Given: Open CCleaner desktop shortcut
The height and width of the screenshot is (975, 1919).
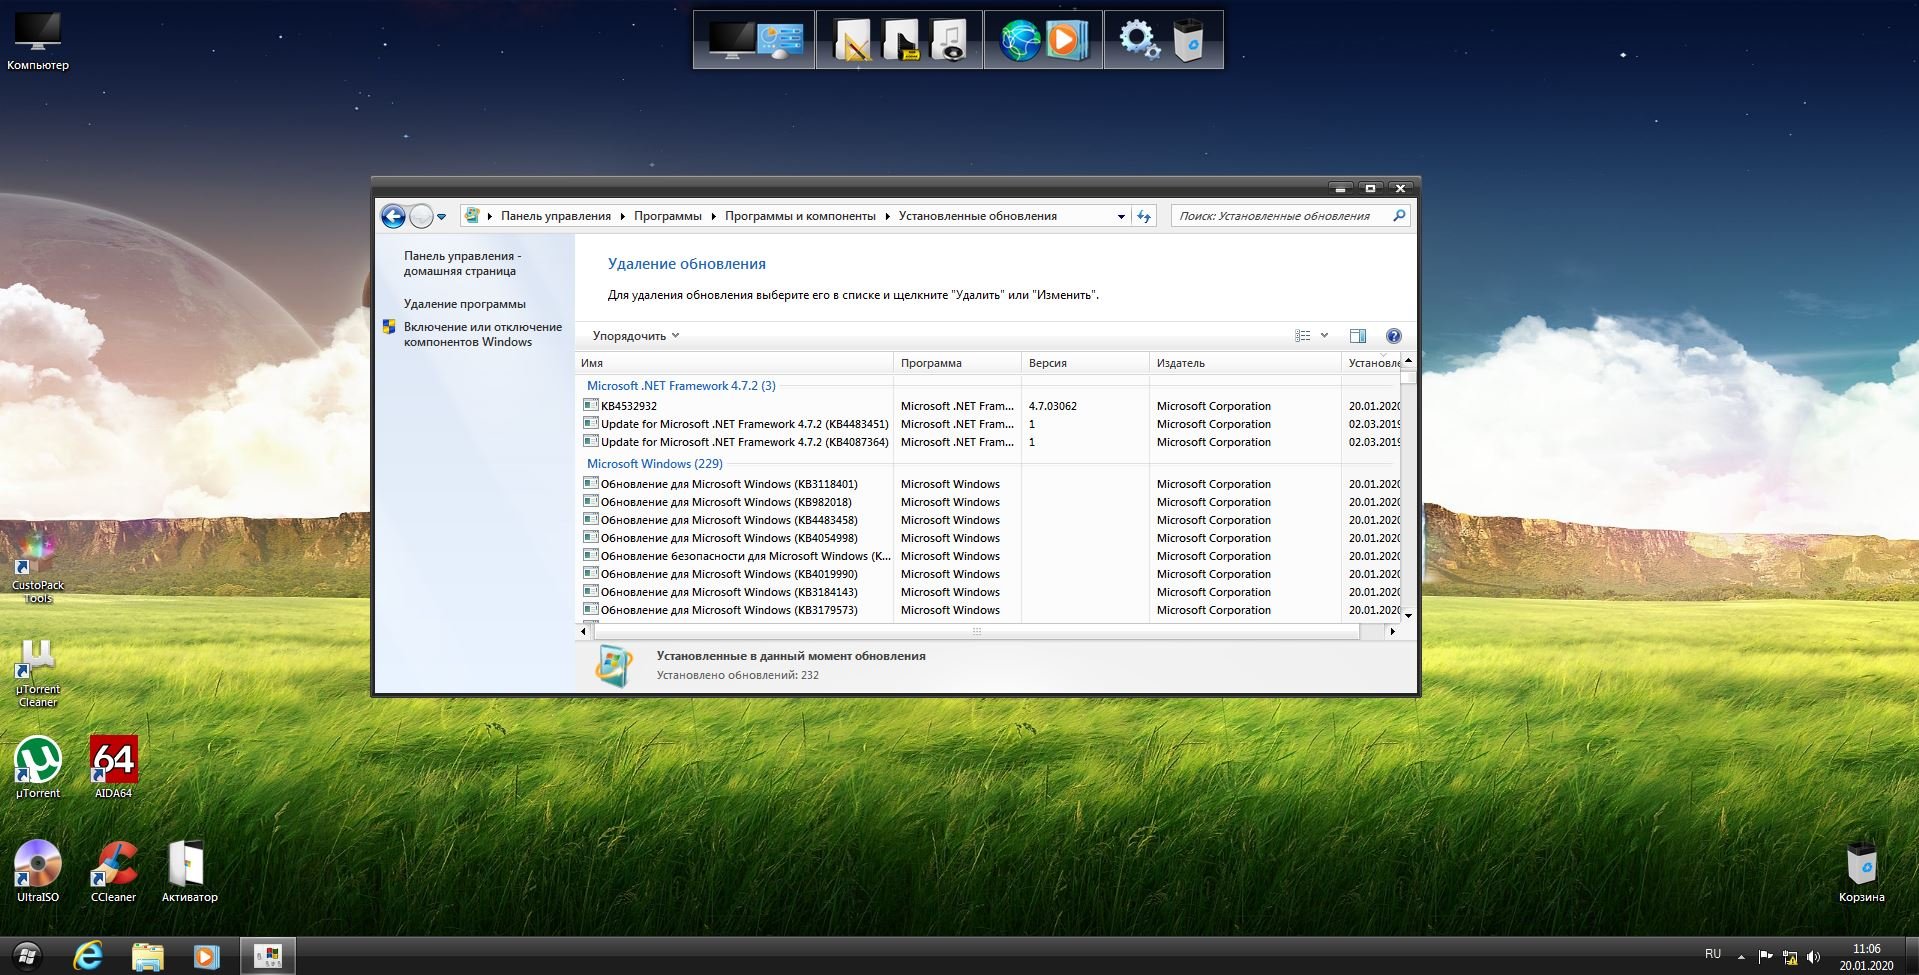Looking at the screenshot, I should pyautogui.click(x=113, y=871).
